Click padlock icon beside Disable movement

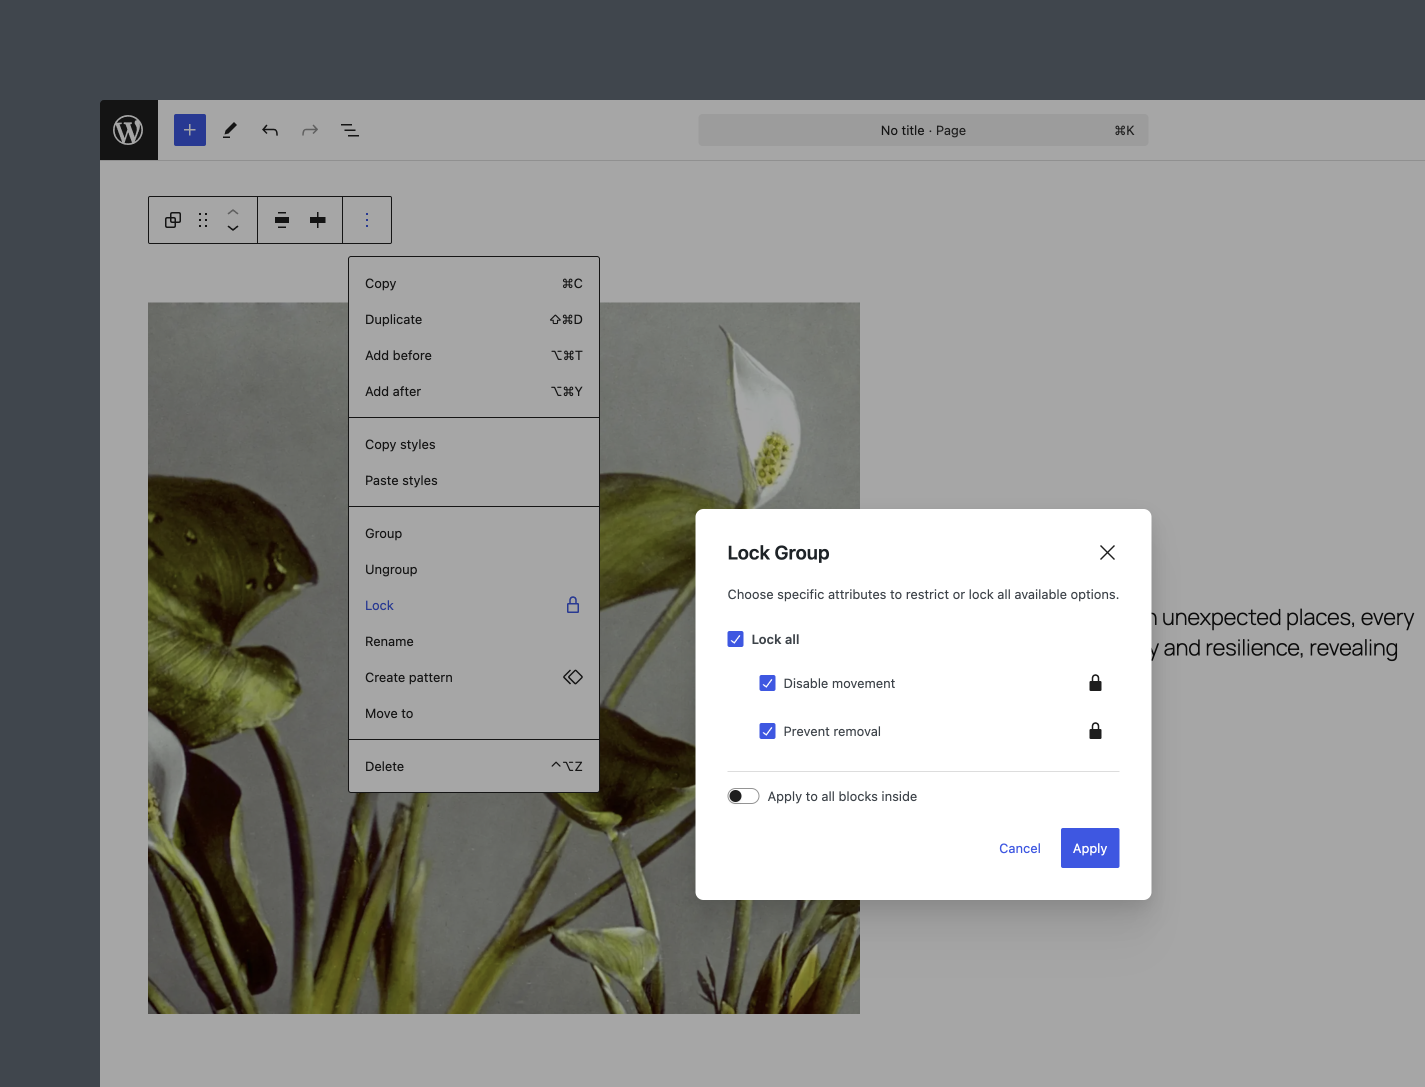[1095, 683]
